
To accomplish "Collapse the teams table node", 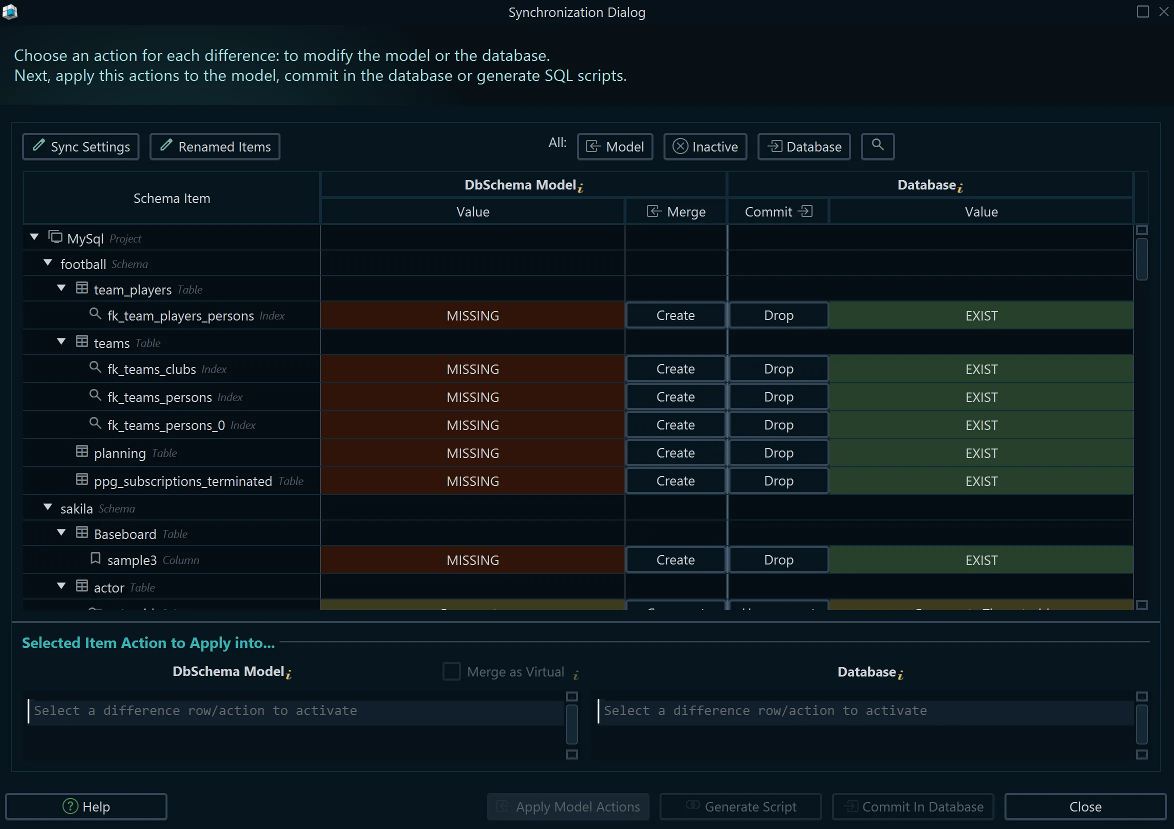I will tap(61, 341).
